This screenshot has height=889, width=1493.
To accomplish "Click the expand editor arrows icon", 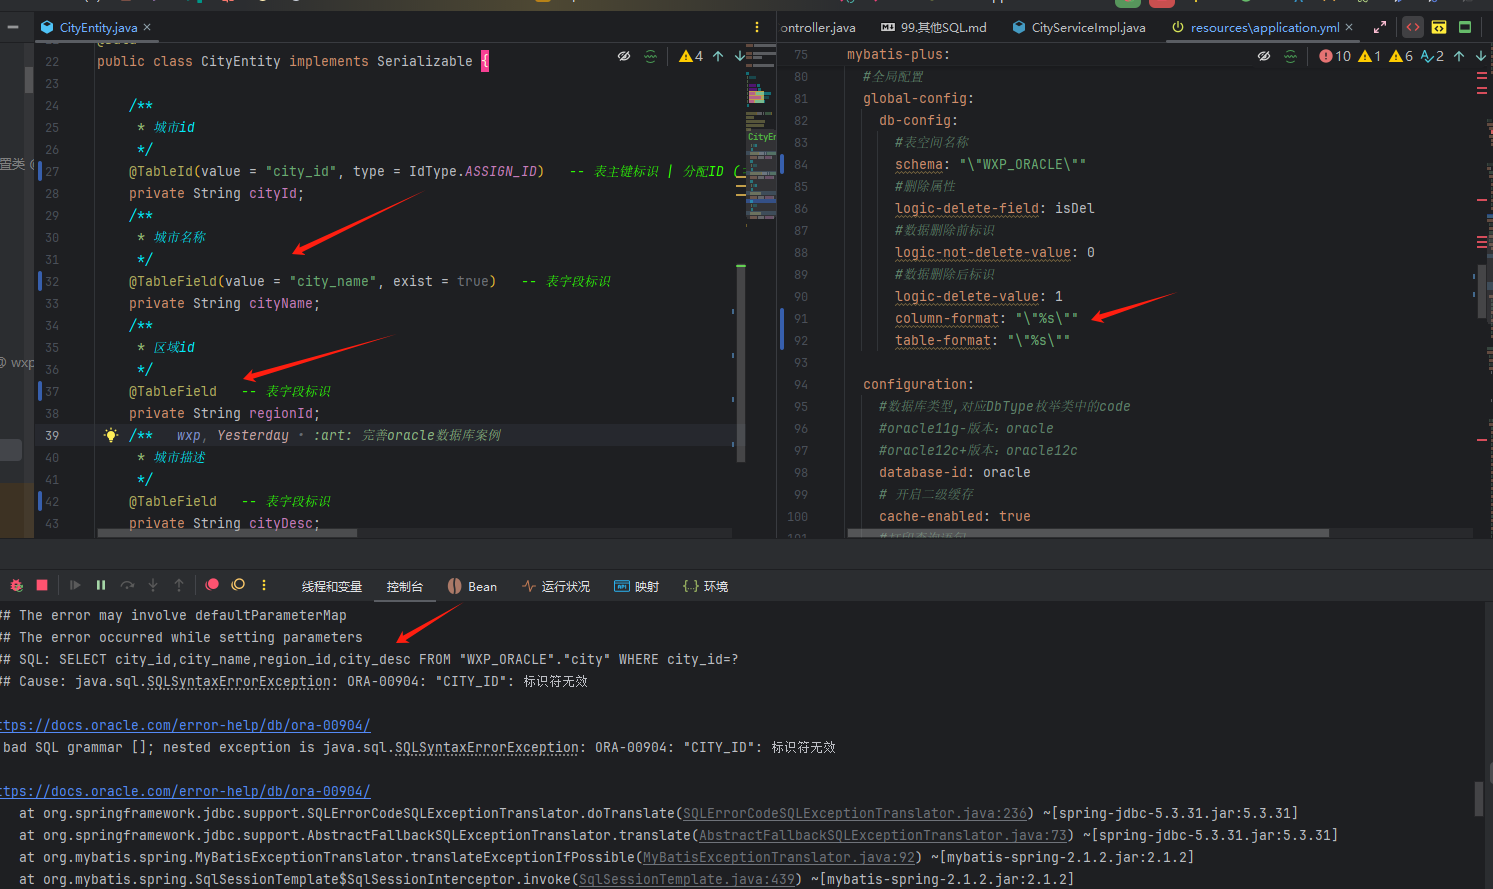I will (x=1380, y=27).
